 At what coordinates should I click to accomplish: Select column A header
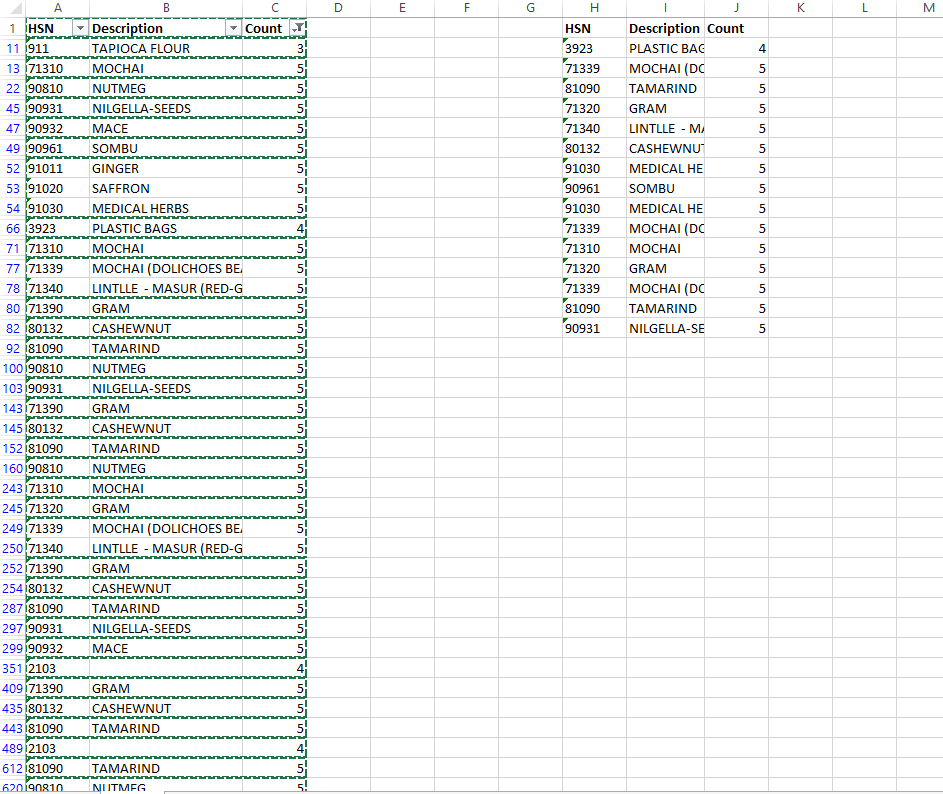pos(58,8)
